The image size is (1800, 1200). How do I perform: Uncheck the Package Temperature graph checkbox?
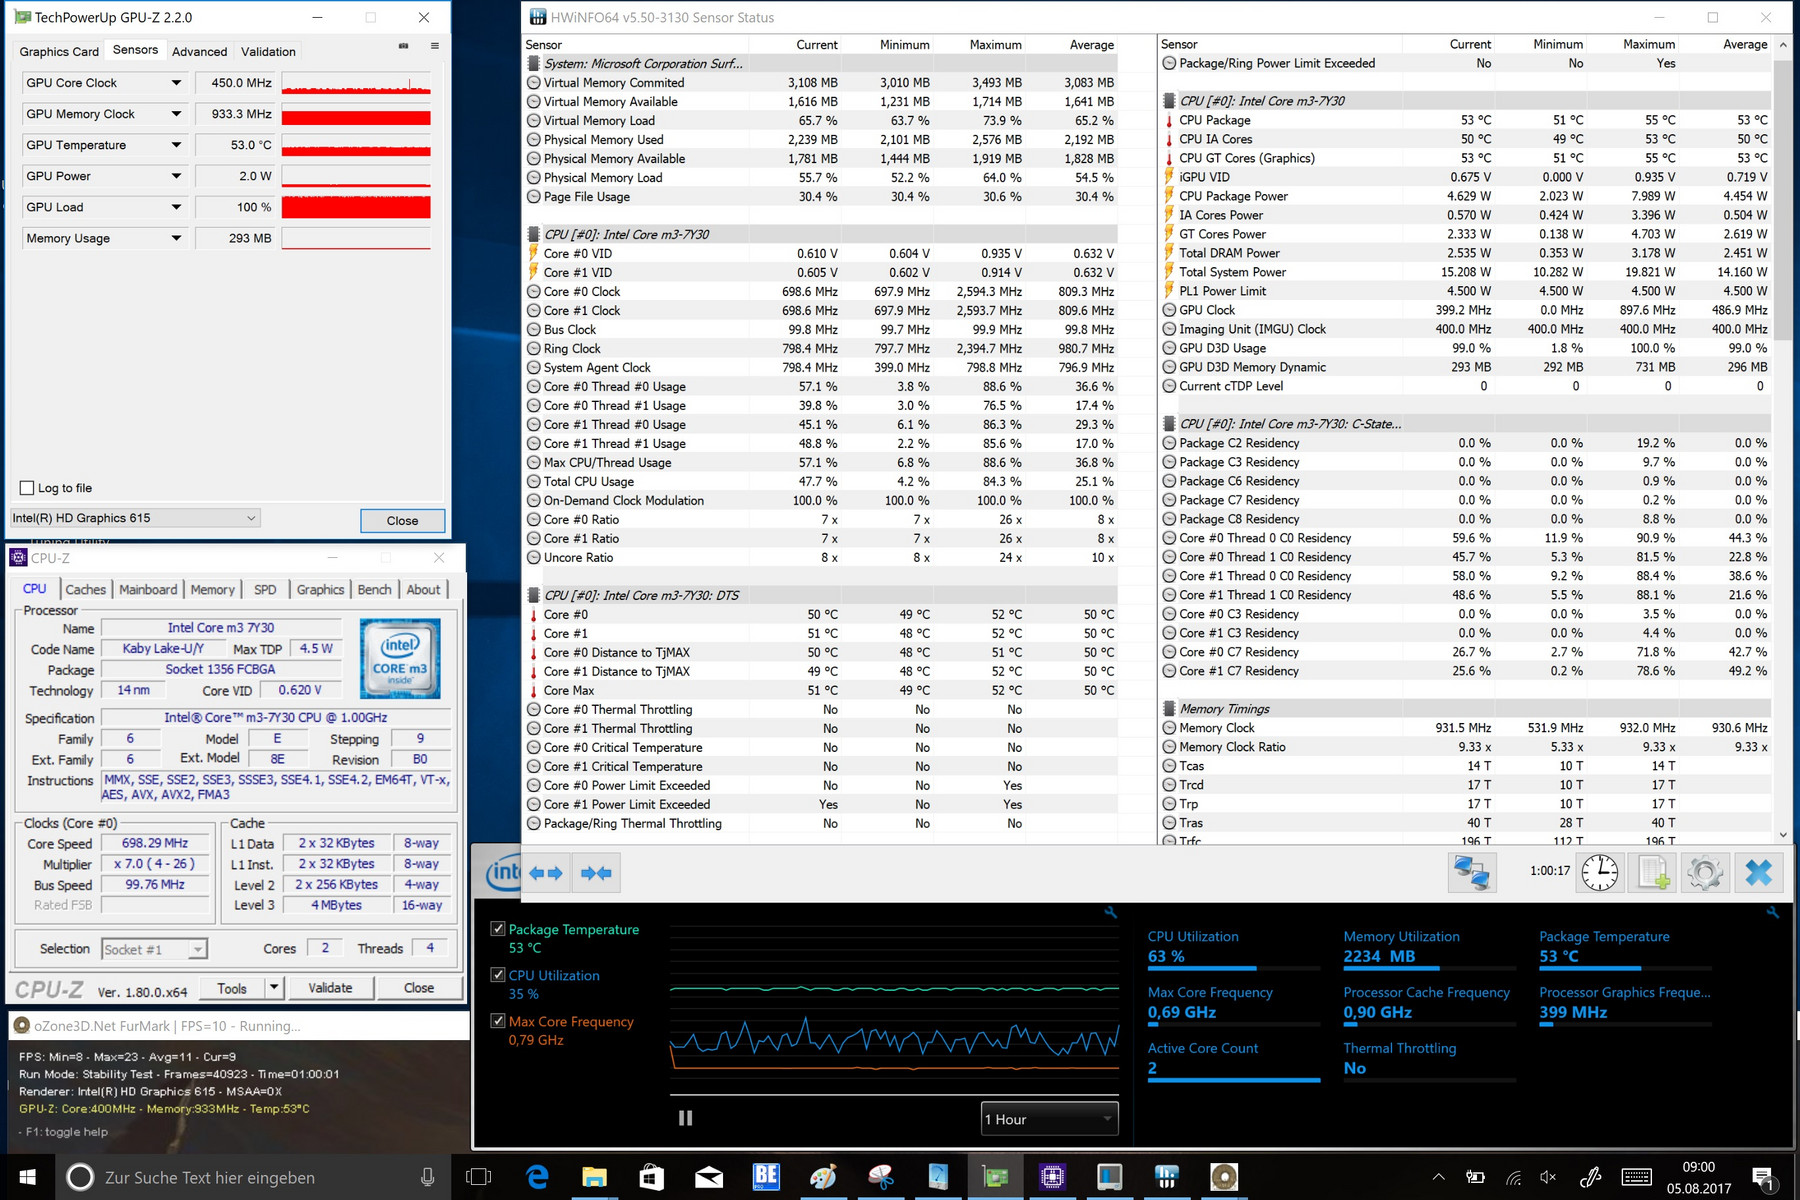point(497,929)
